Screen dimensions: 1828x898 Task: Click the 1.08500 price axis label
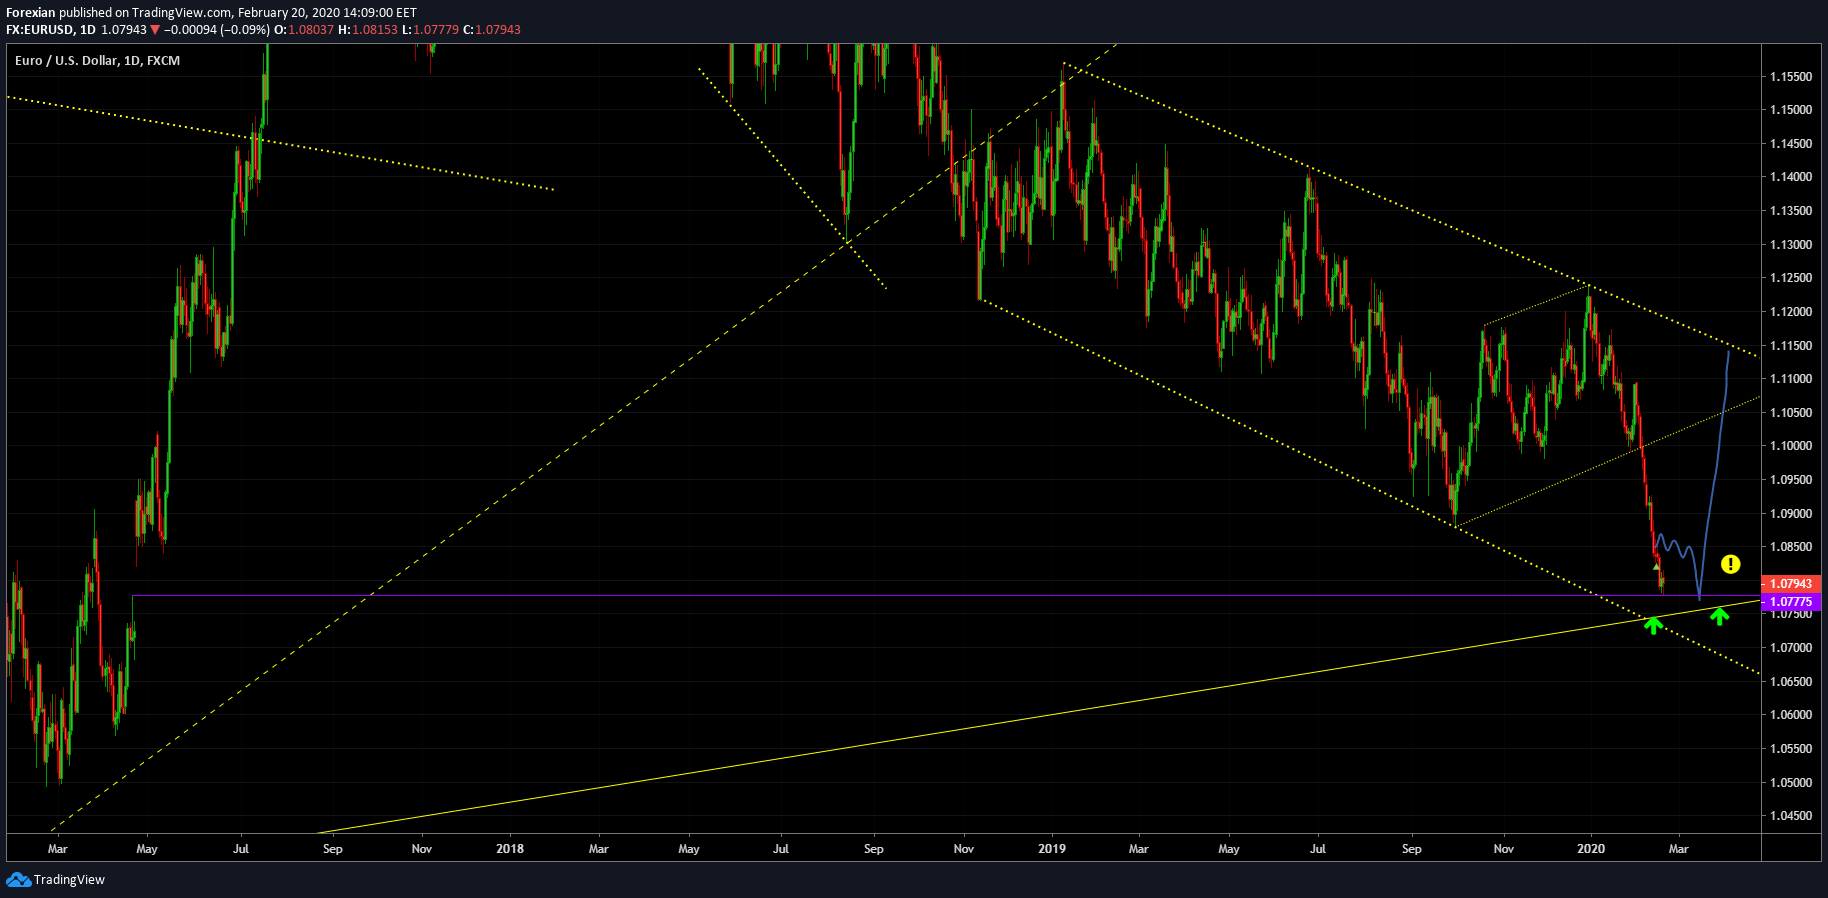1791,547
